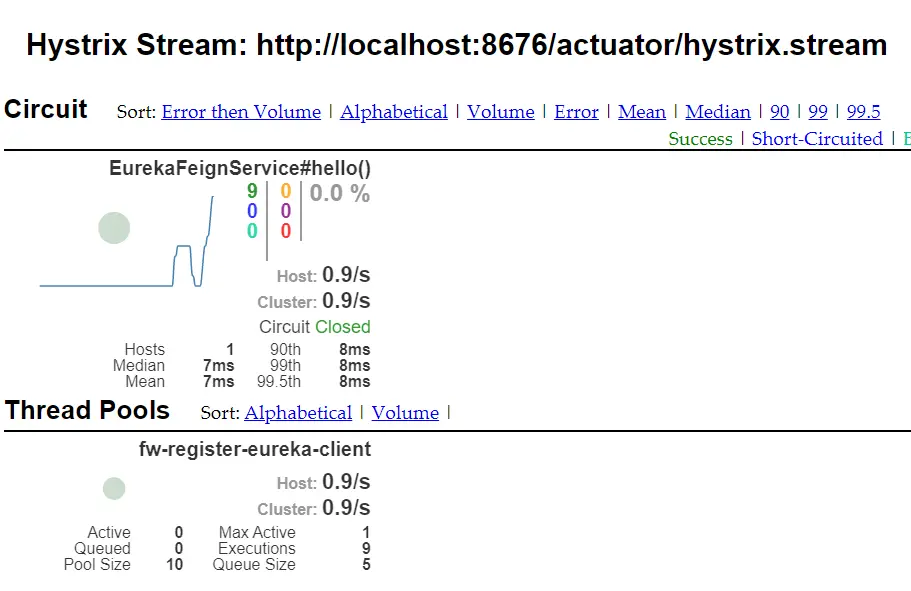Screen dimensions: 911x591
Task: Sort circuits by Volume
Action: click(501, 112)
